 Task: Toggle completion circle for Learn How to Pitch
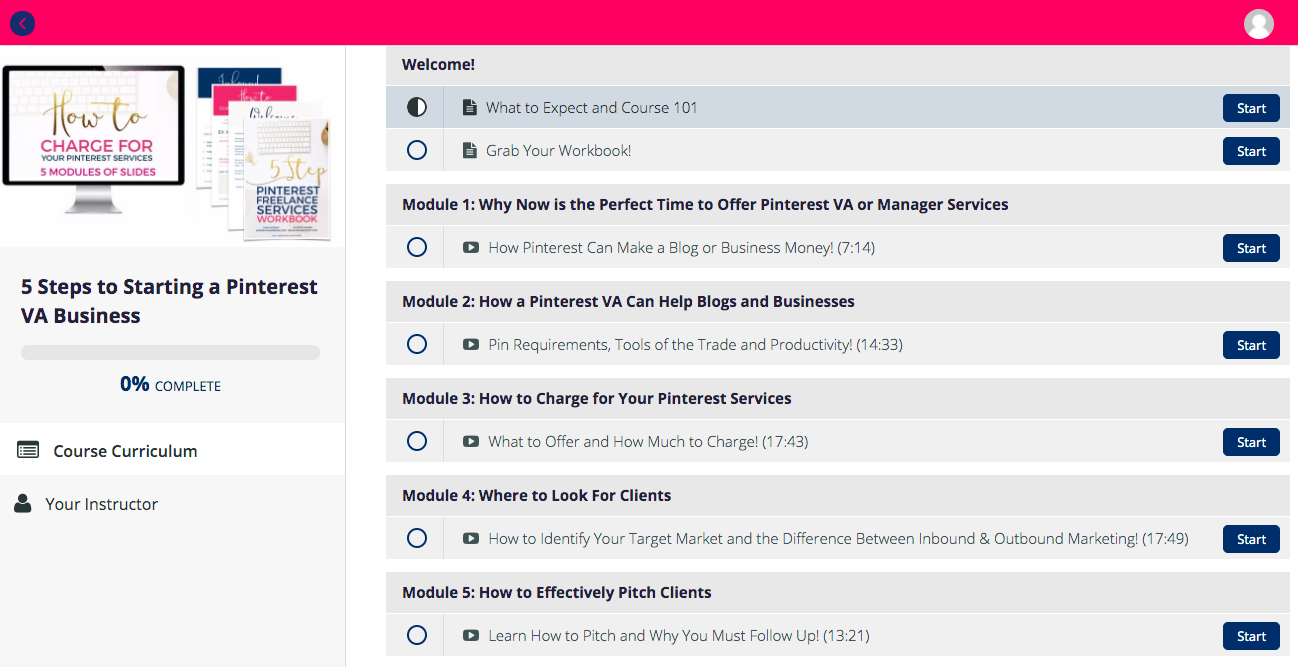417,635
